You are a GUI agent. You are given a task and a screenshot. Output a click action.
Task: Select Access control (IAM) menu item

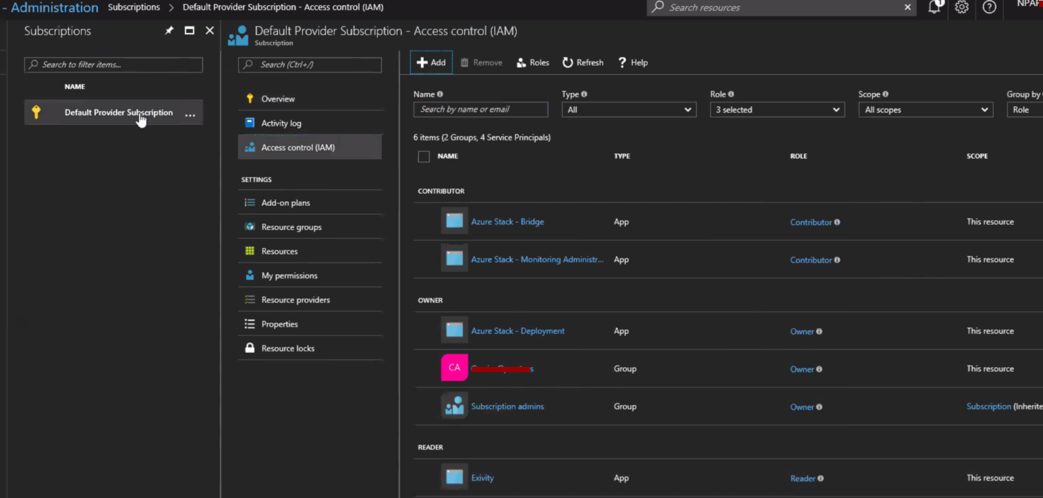pyautogui.click(x=310, y=148)
